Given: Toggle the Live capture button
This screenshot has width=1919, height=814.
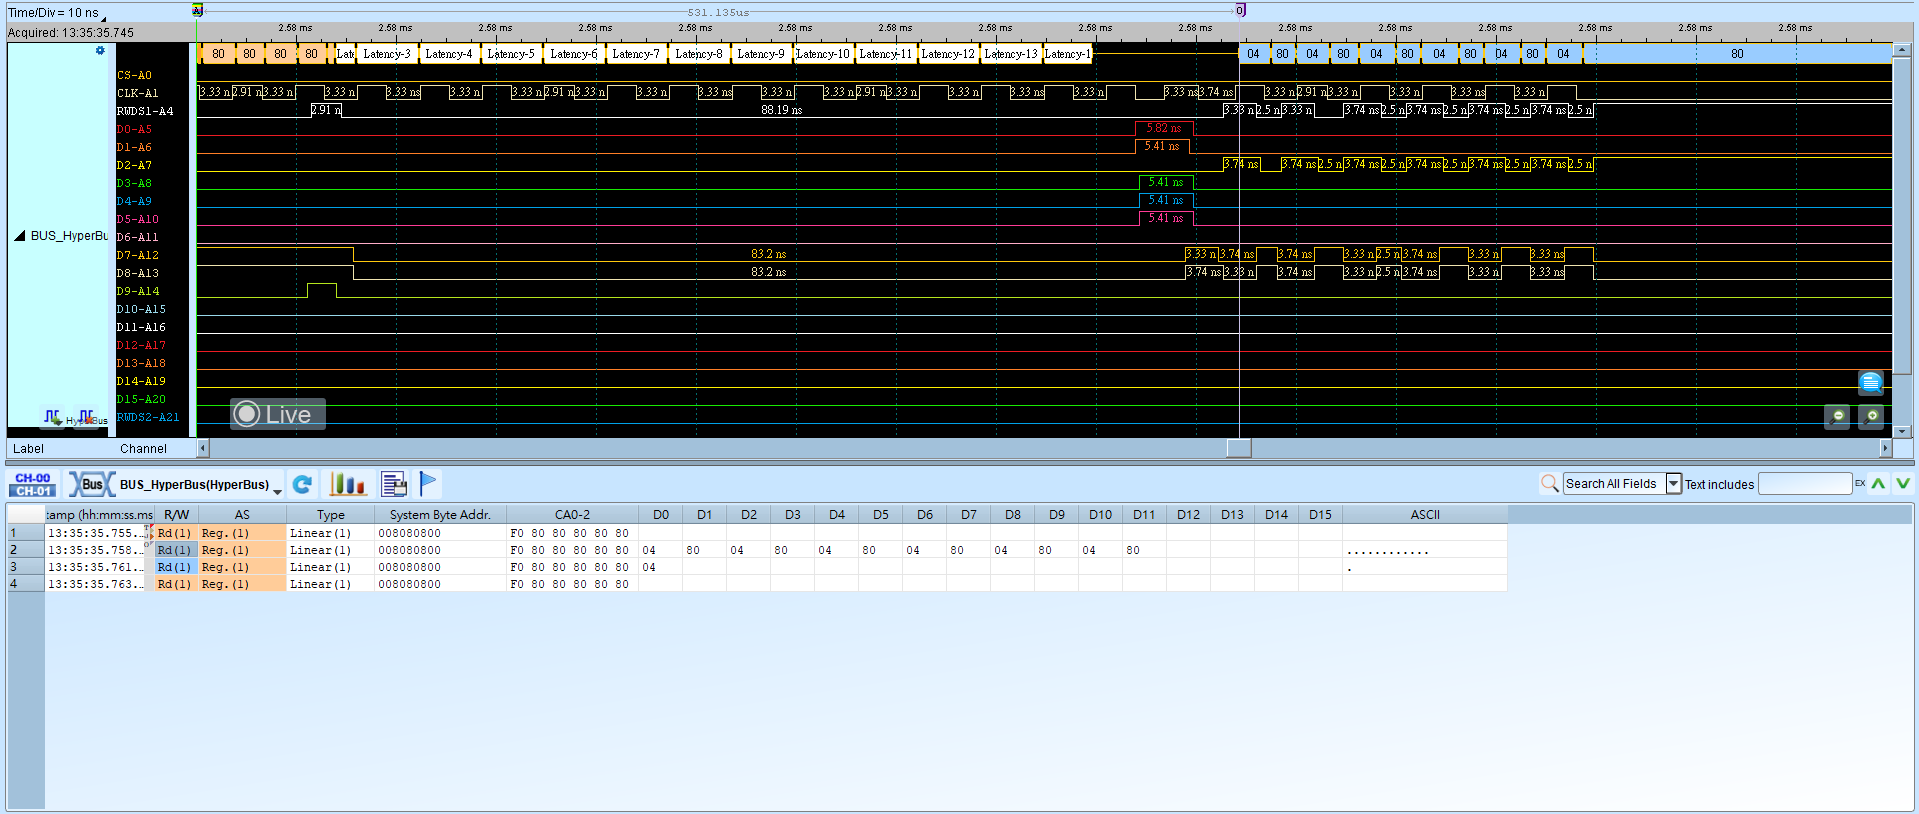Looking at the screenshot, I should point(278,414).
